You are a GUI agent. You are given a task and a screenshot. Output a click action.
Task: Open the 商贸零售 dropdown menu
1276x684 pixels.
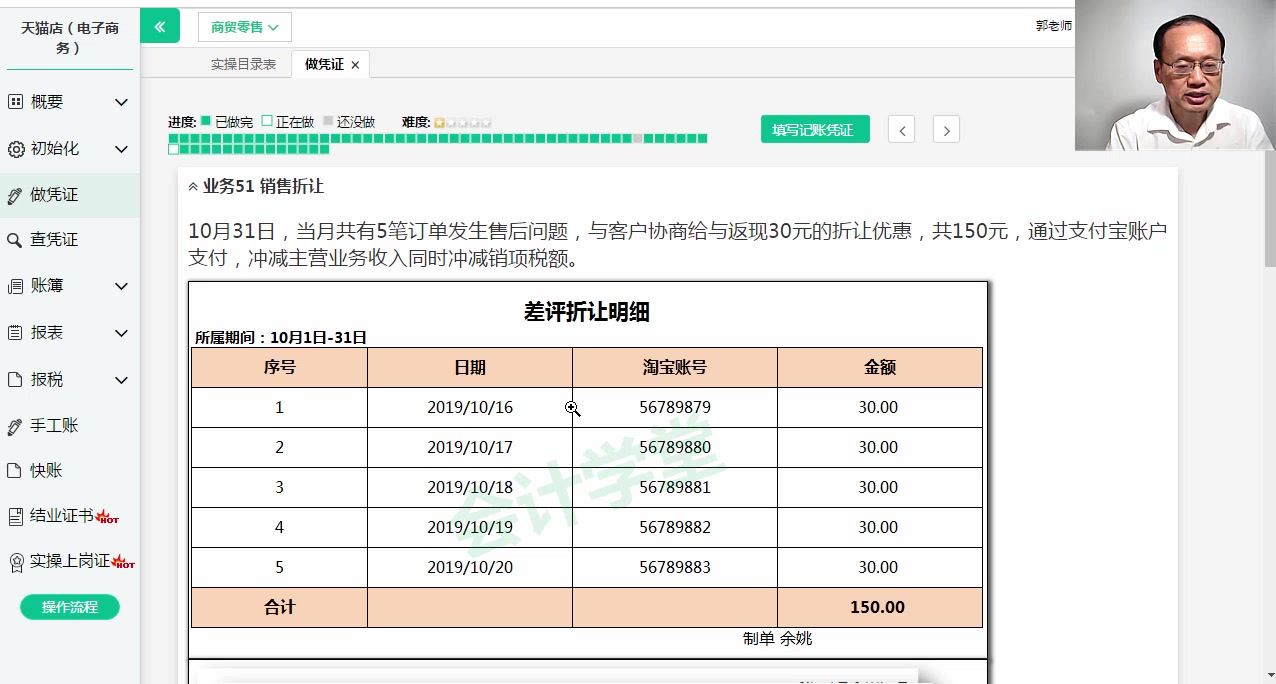(243, 27)
